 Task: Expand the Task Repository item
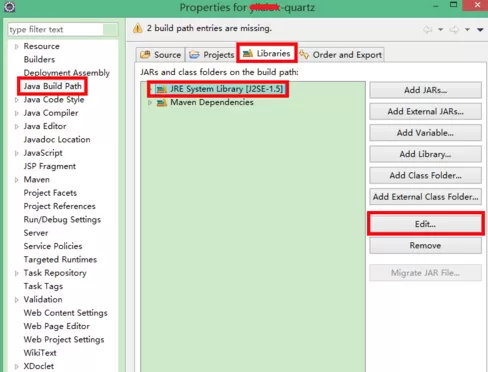[x=16, y=273]
